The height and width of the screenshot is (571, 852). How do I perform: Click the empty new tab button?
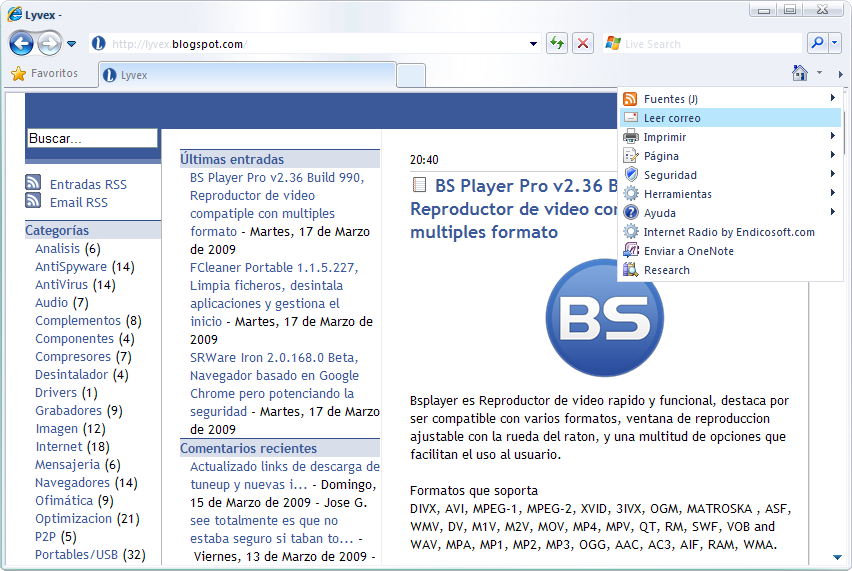click(x=411, y=75)
